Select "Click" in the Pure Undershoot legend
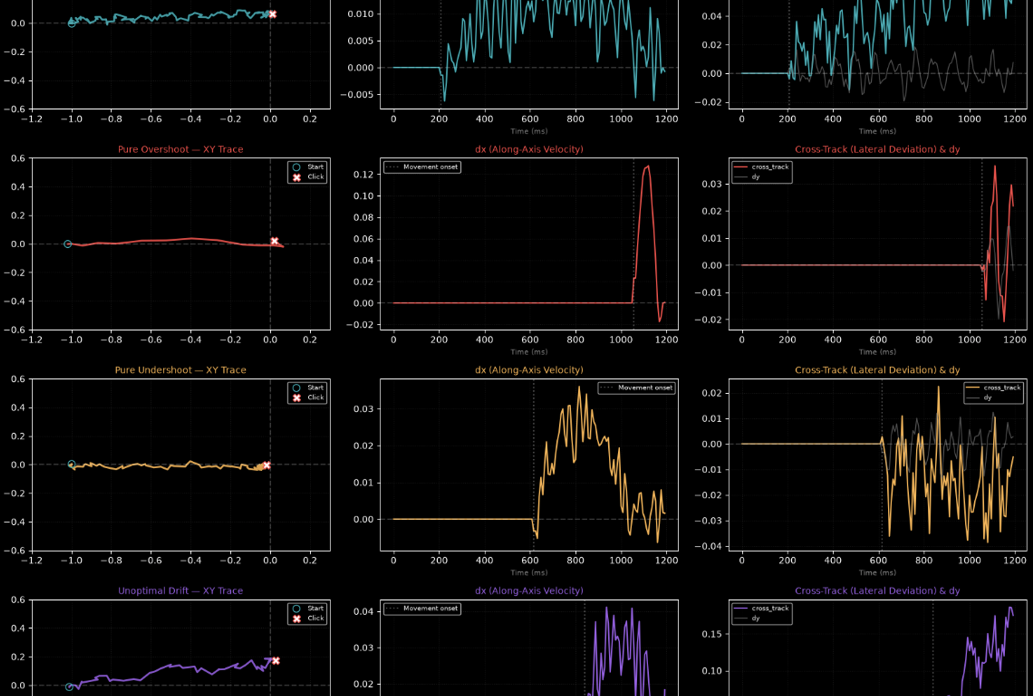1033x696 pixels. 315,397
